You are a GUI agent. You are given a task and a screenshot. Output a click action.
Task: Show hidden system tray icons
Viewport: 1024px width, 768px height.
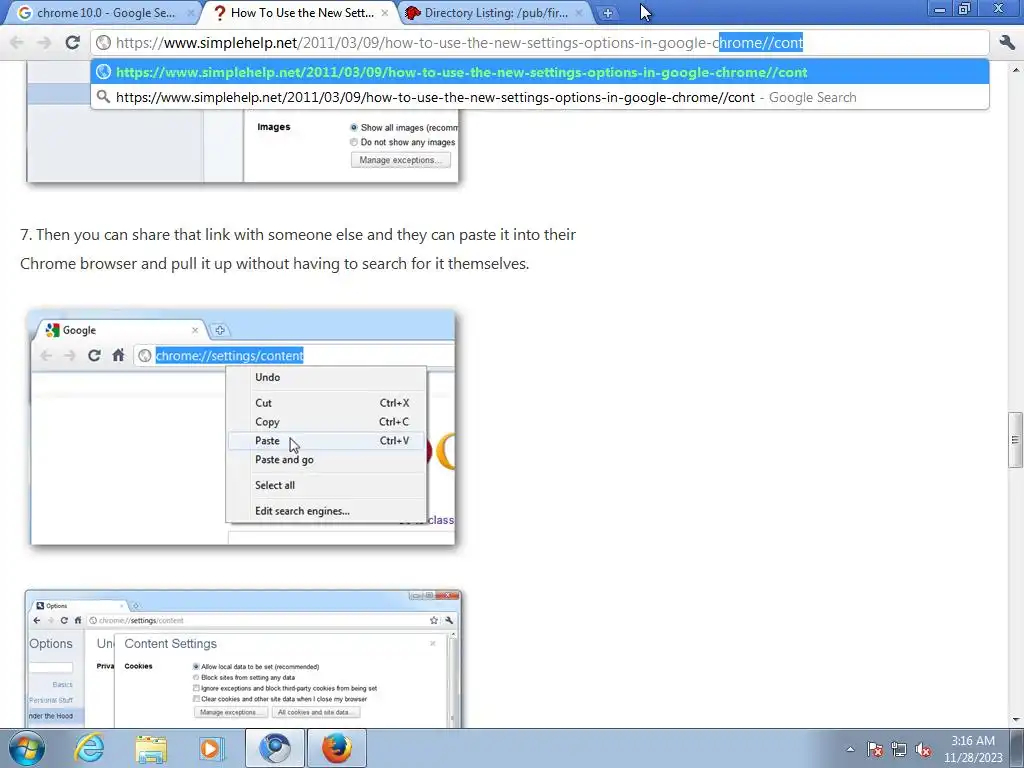pyautogui.click(x=850, y=749)
